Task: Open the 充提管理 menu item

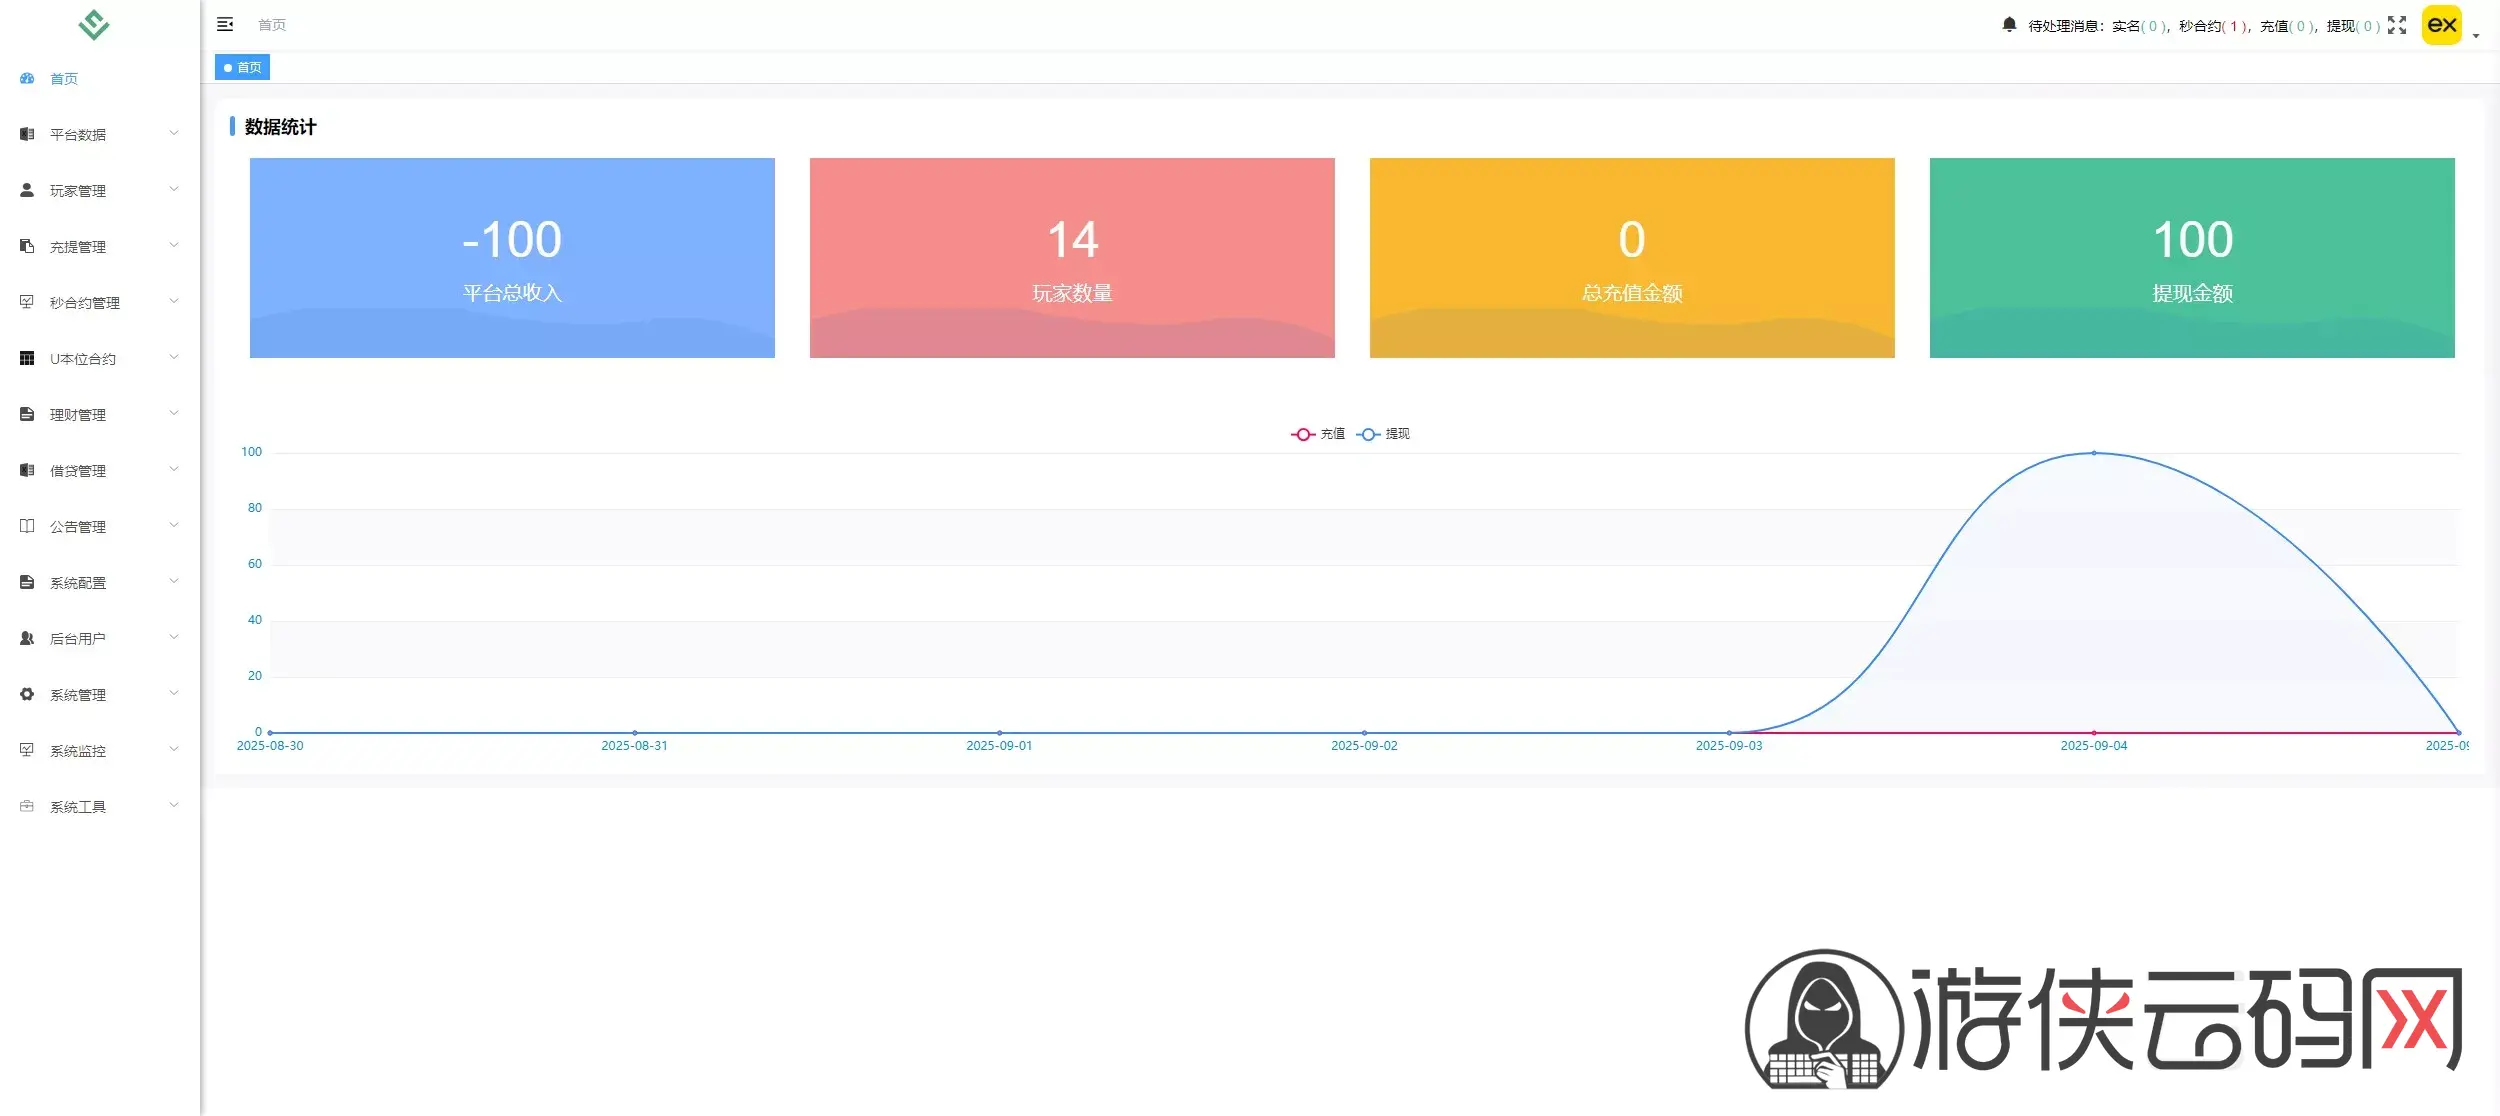Action: coord(78,246)
